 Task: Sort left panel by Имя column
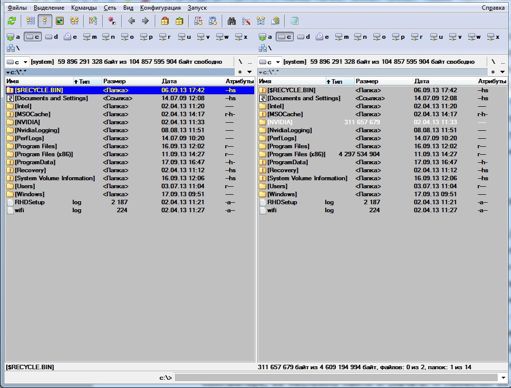(x=39, y=81)
